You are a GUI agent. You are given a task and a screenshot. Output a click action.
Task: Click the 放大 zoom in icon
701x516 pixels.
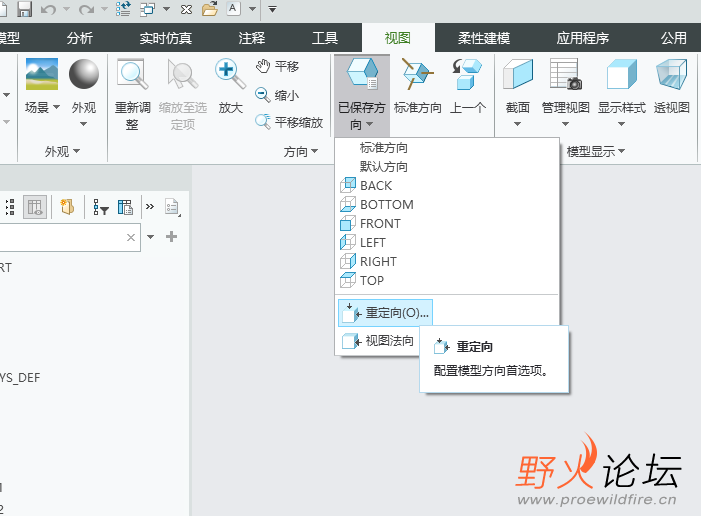(x=230, y=74)
